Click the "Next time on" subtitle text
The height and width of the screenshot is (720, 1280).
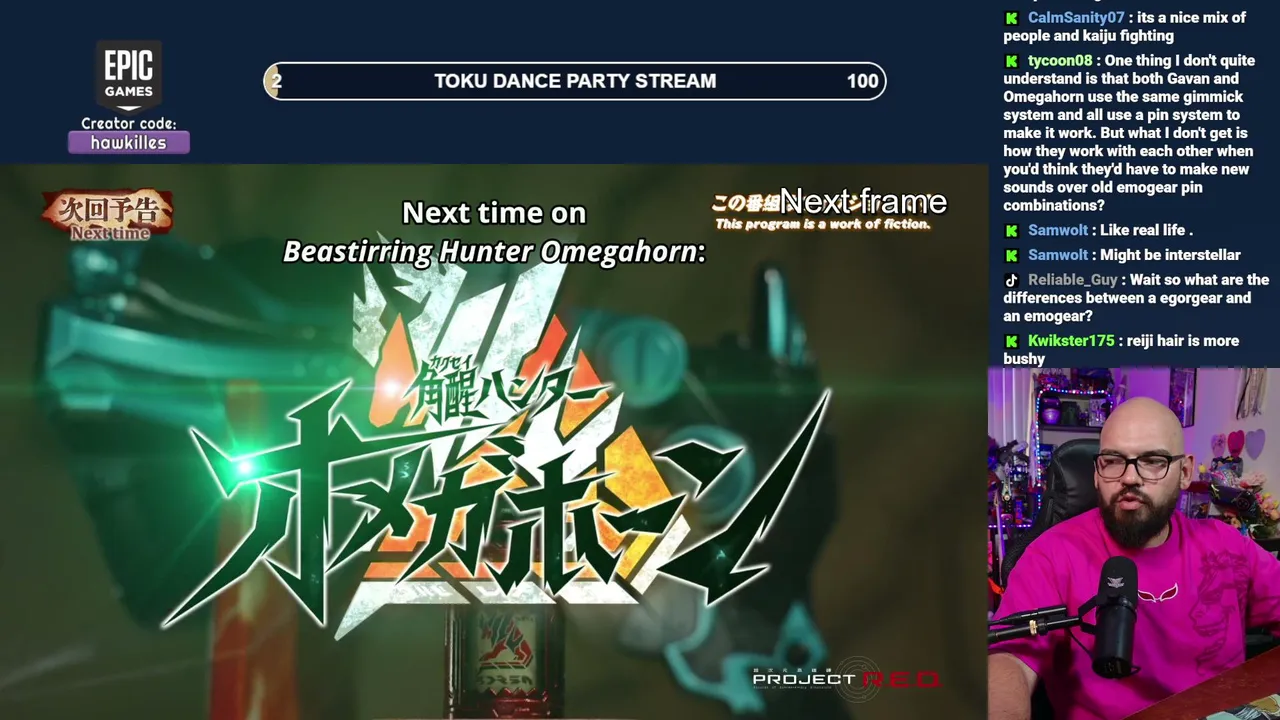494,213
